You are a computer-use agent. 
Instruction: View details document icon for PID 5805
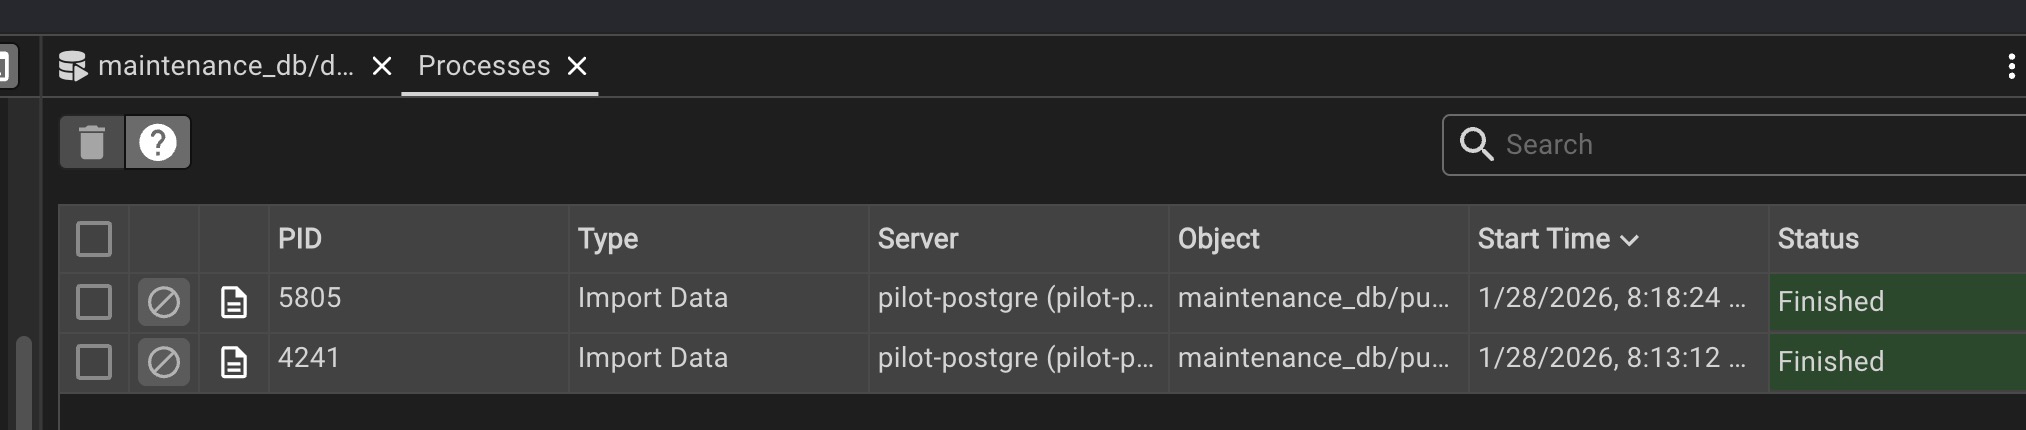coord(233,302)
